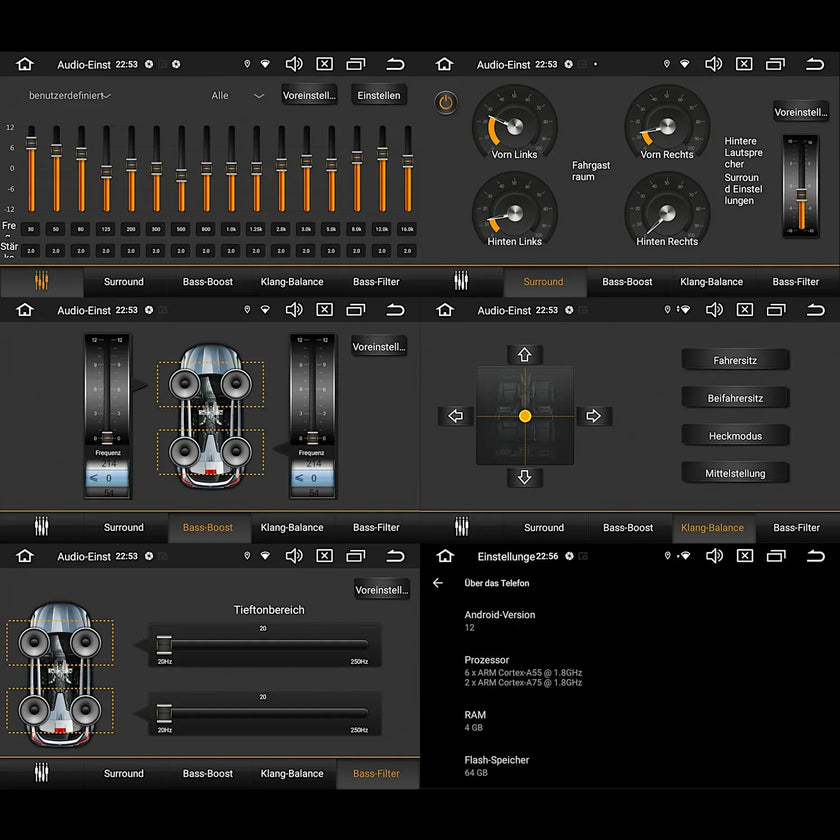Choose the Heckmodus balance option
Screen dimensions: 840x840
click(x=734, y=436)
